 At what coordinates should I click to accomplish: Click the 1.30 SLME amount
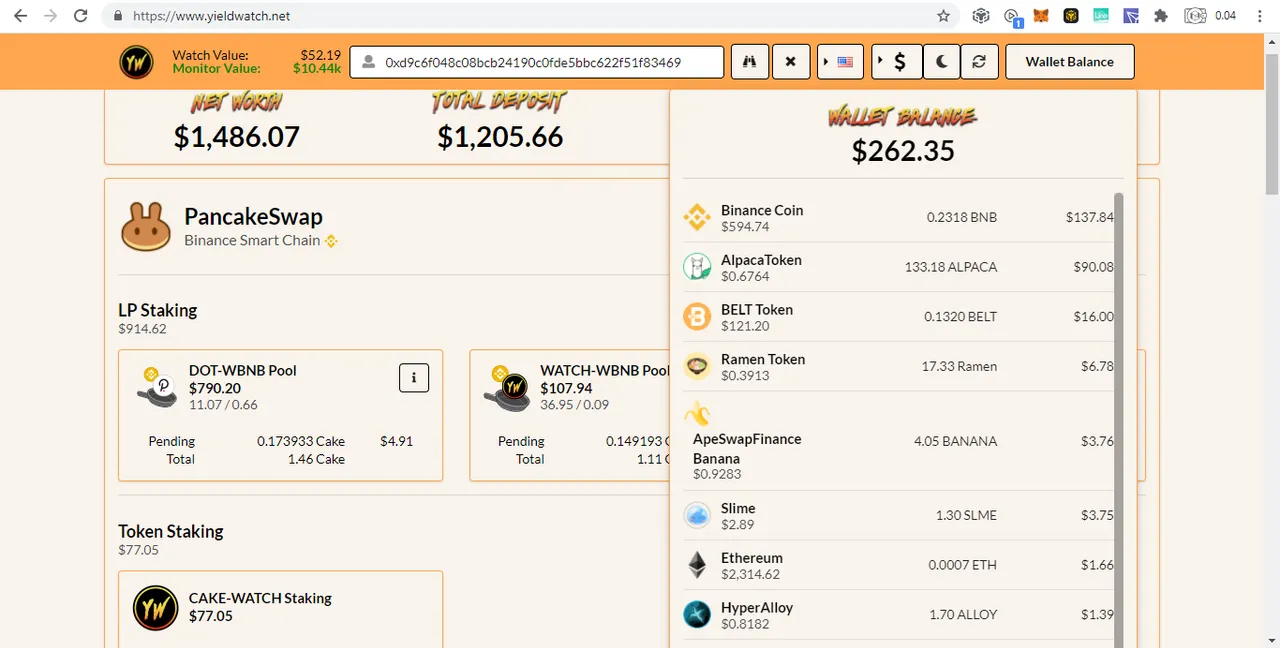(x=966, y=515)
